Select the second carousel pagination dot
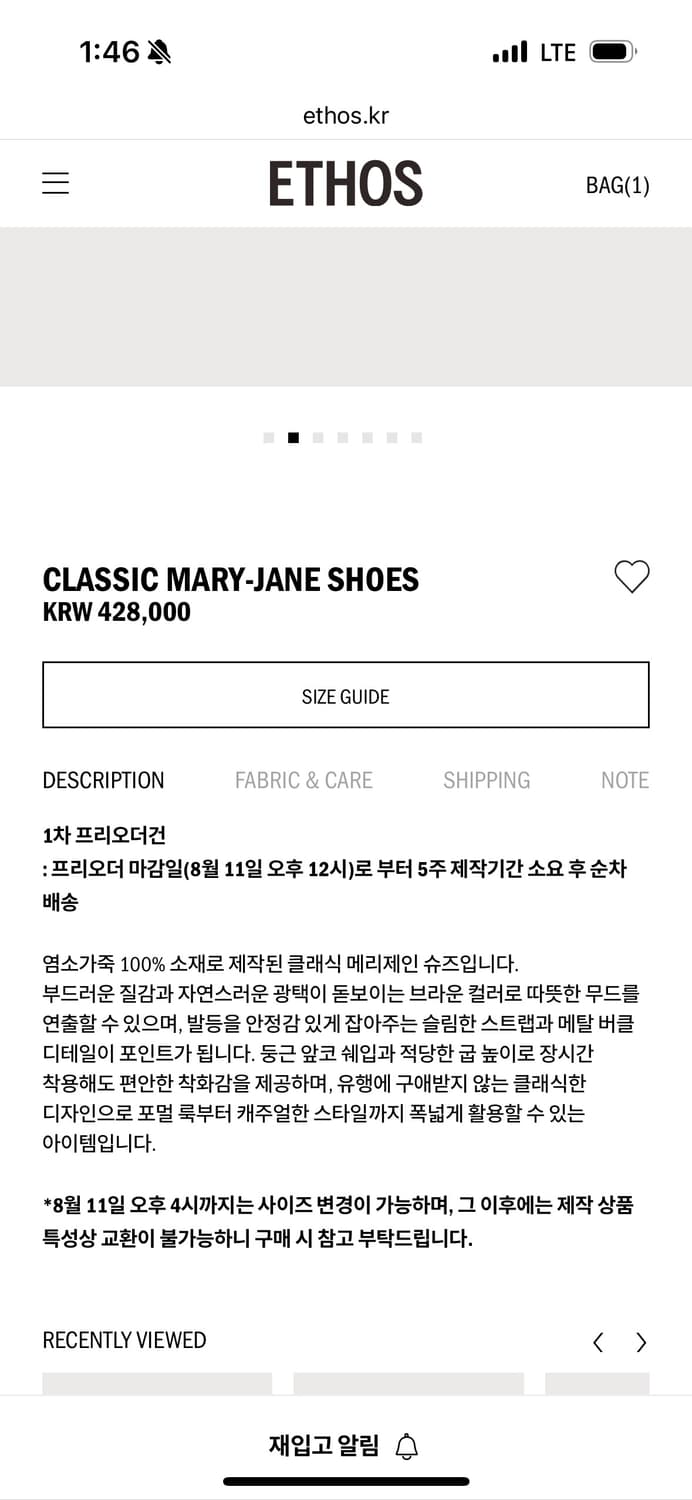The image size is (692, 1500). pos(292,437)
